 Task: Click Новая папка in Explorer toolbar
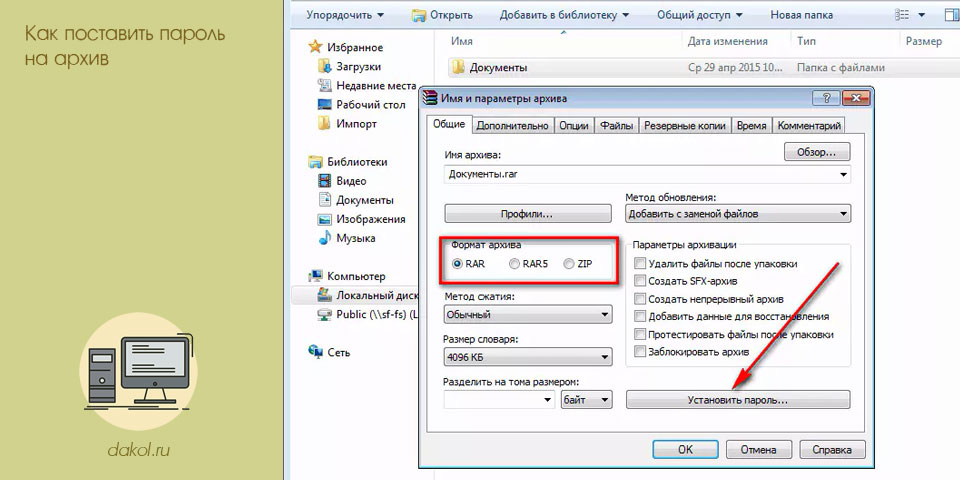[801, 15]
